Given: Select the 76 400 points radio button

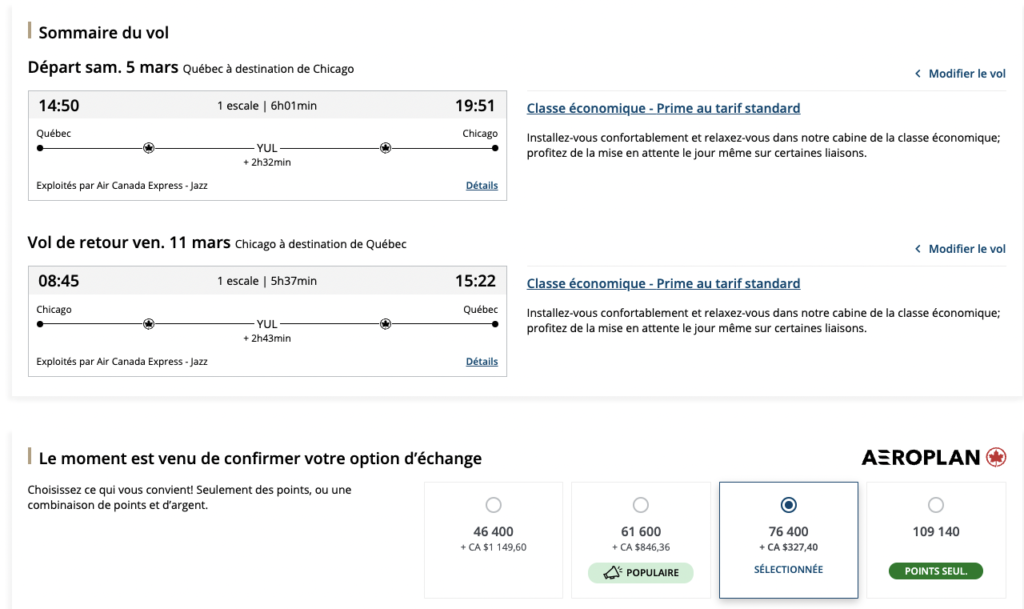Looking at the screenshot, I should (x=788, y=505).
